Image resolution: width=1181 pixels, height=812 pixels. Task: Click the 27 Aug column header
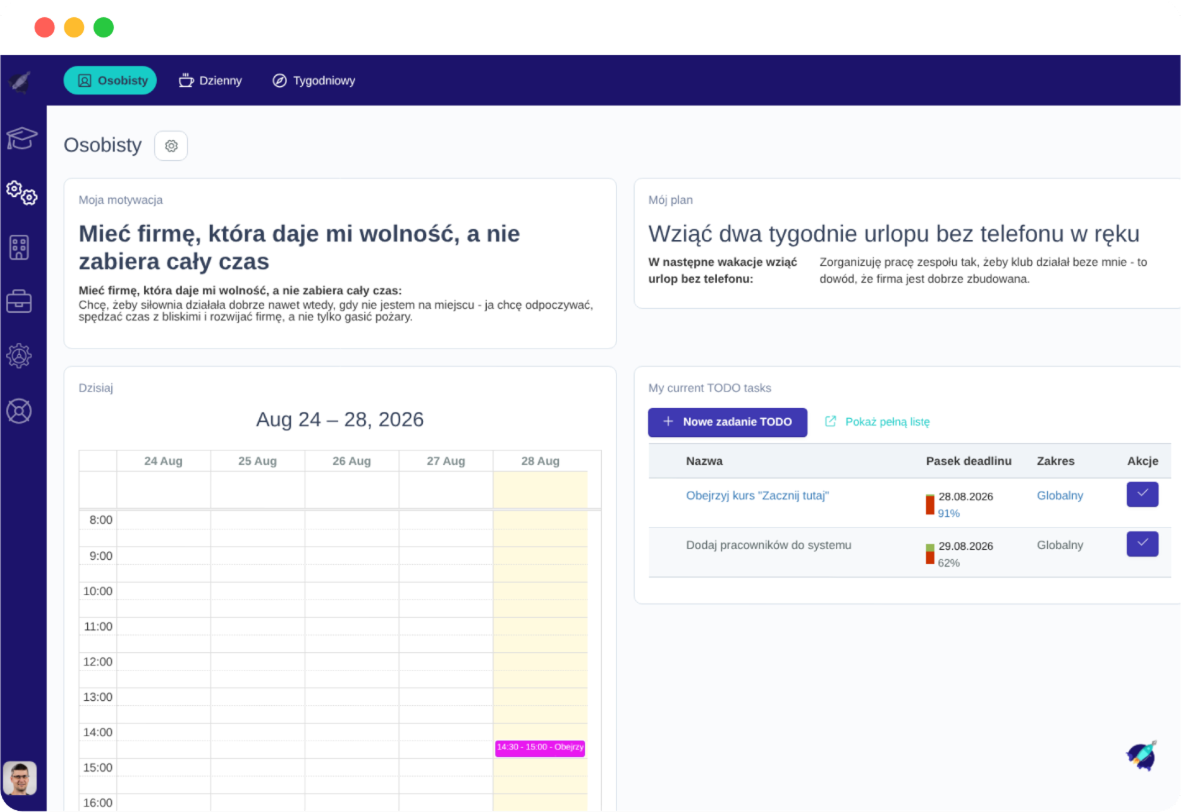(446, 461)
